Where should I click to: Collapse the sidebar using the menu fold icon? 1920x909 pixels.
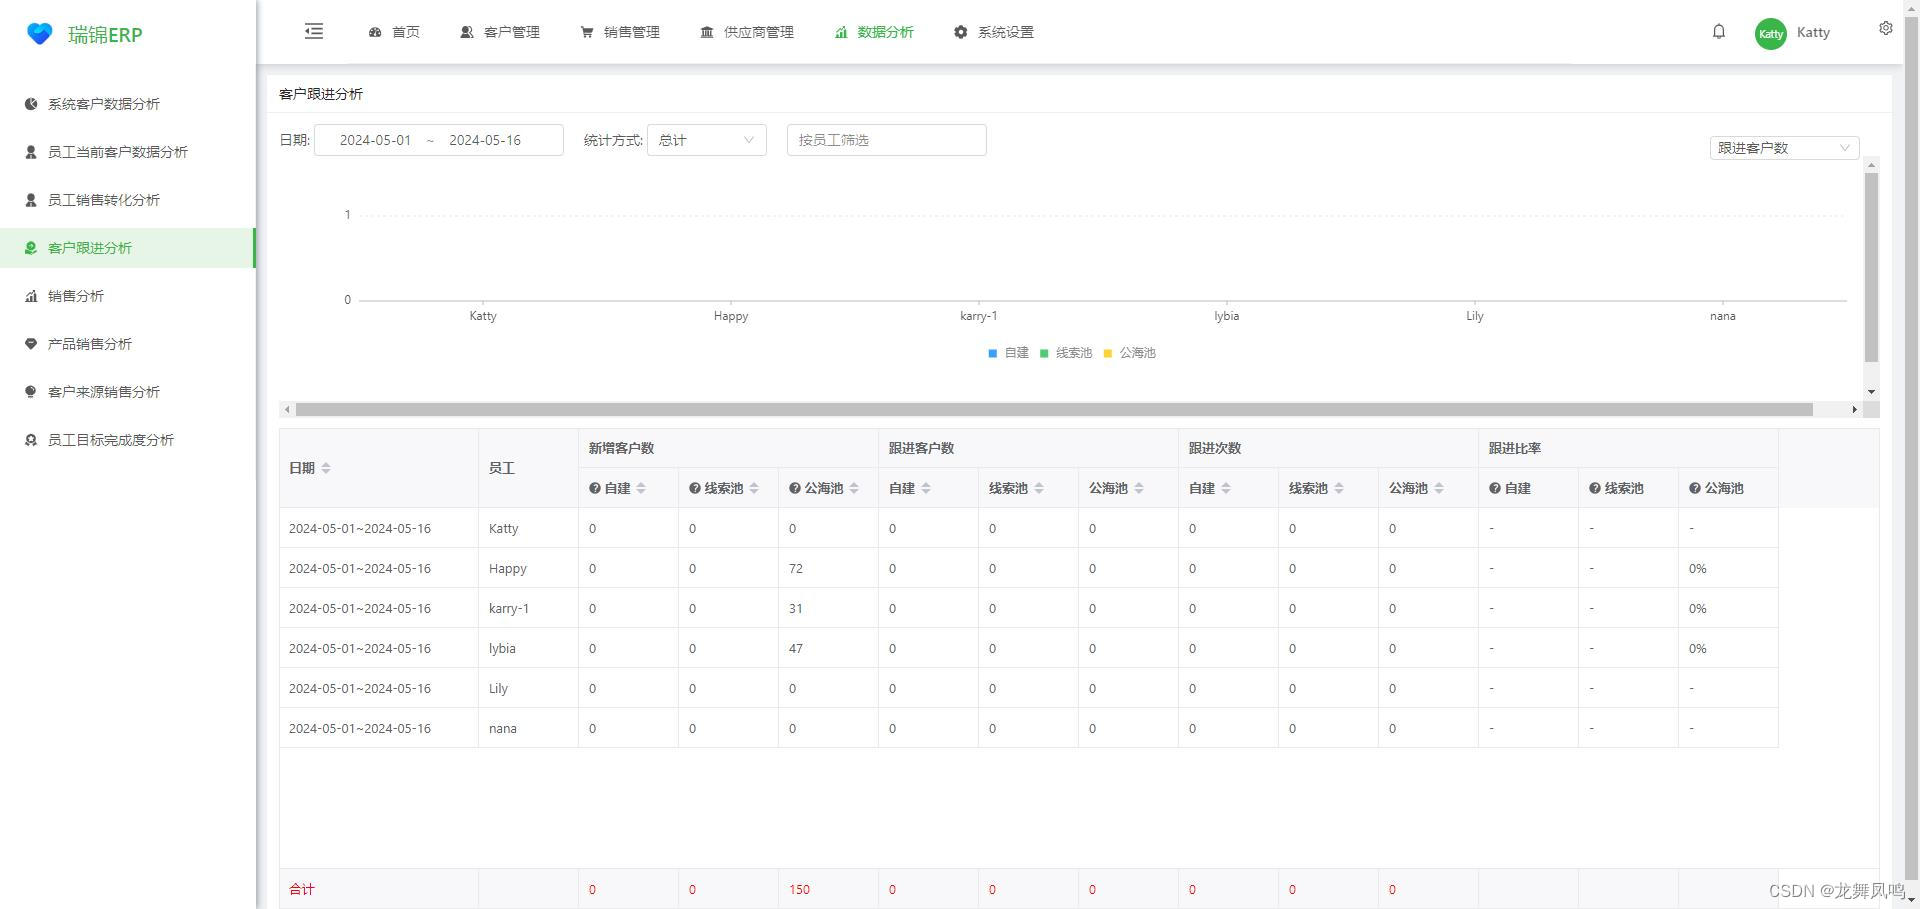click(x=314, y=31)
